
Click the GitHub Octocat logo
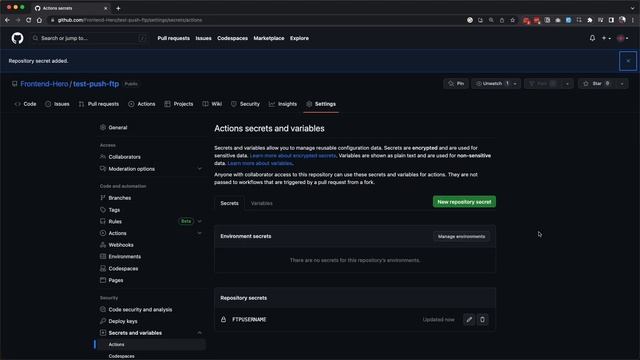click(x=17, y=38)
